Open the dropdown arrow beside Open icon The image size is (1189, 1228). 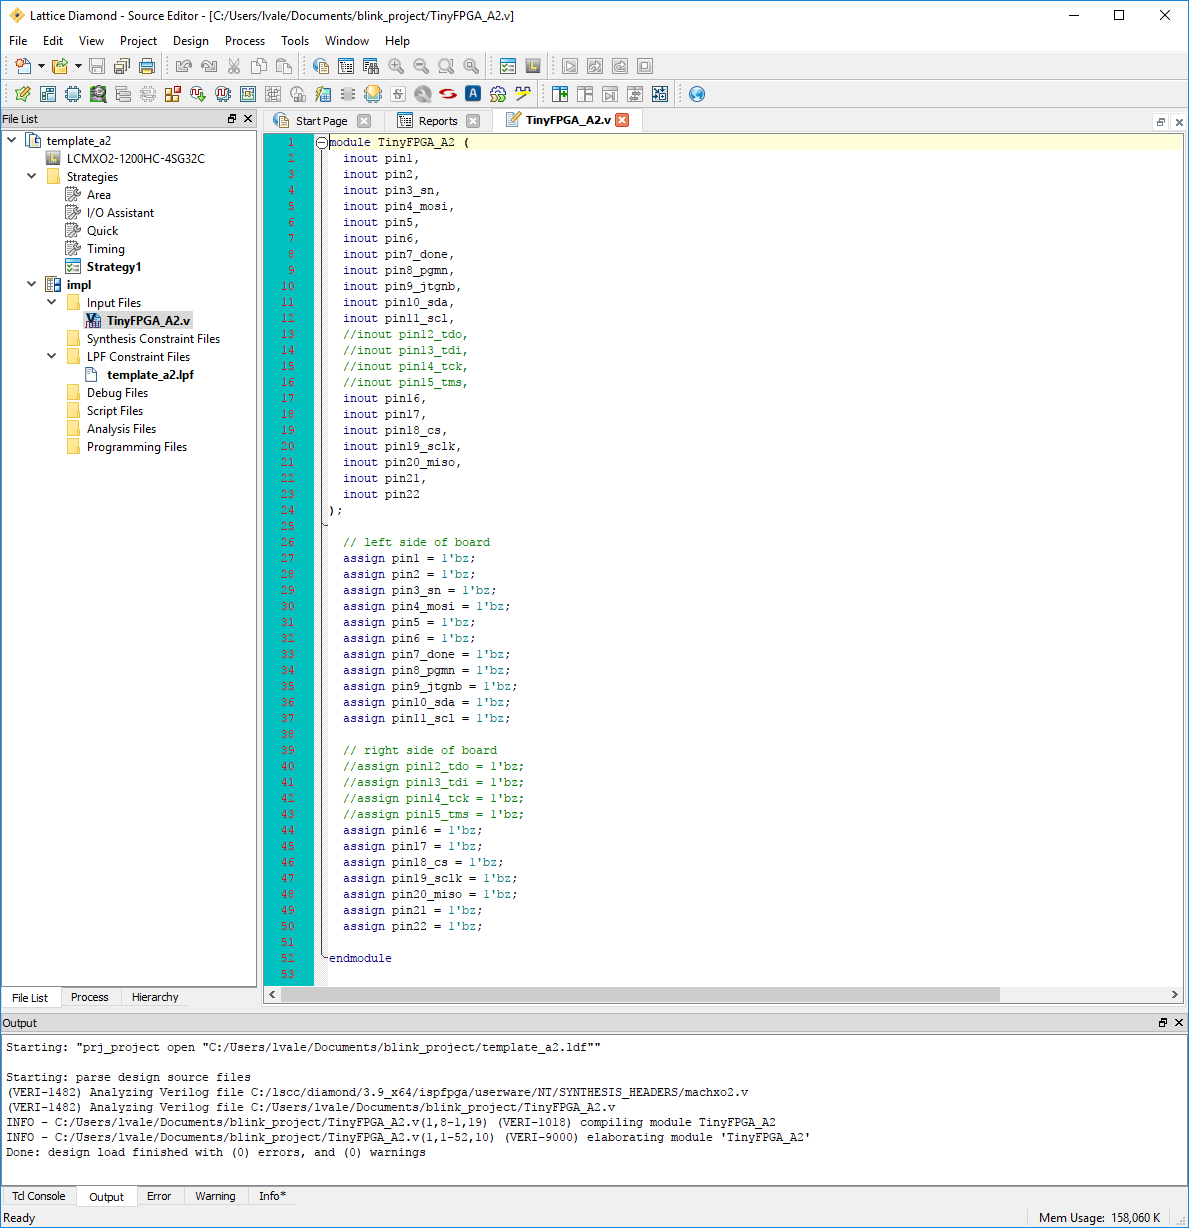78,66
